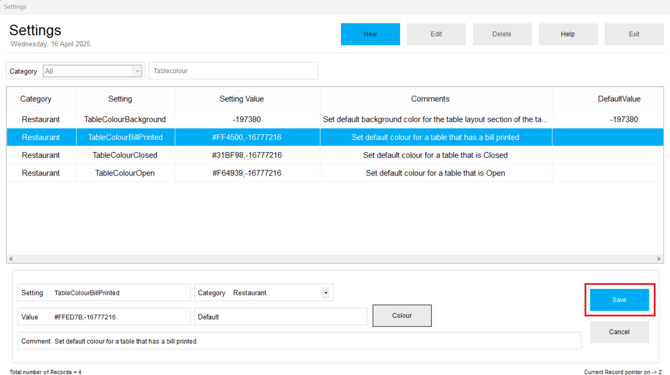Click the New button
The width and height of the screenshot is (670, 375).
tap(370, 34)
